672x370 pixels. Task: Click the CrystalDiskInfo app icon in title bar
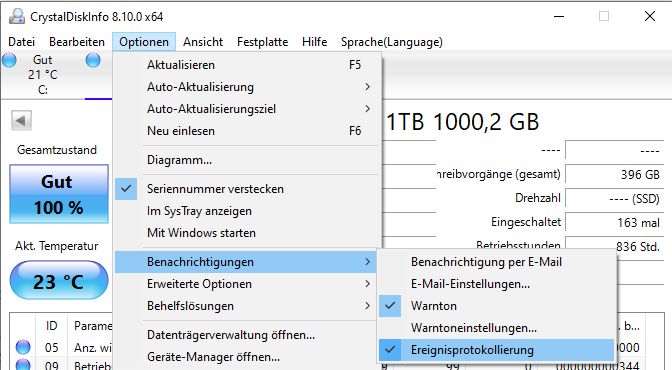click(17, 16)
